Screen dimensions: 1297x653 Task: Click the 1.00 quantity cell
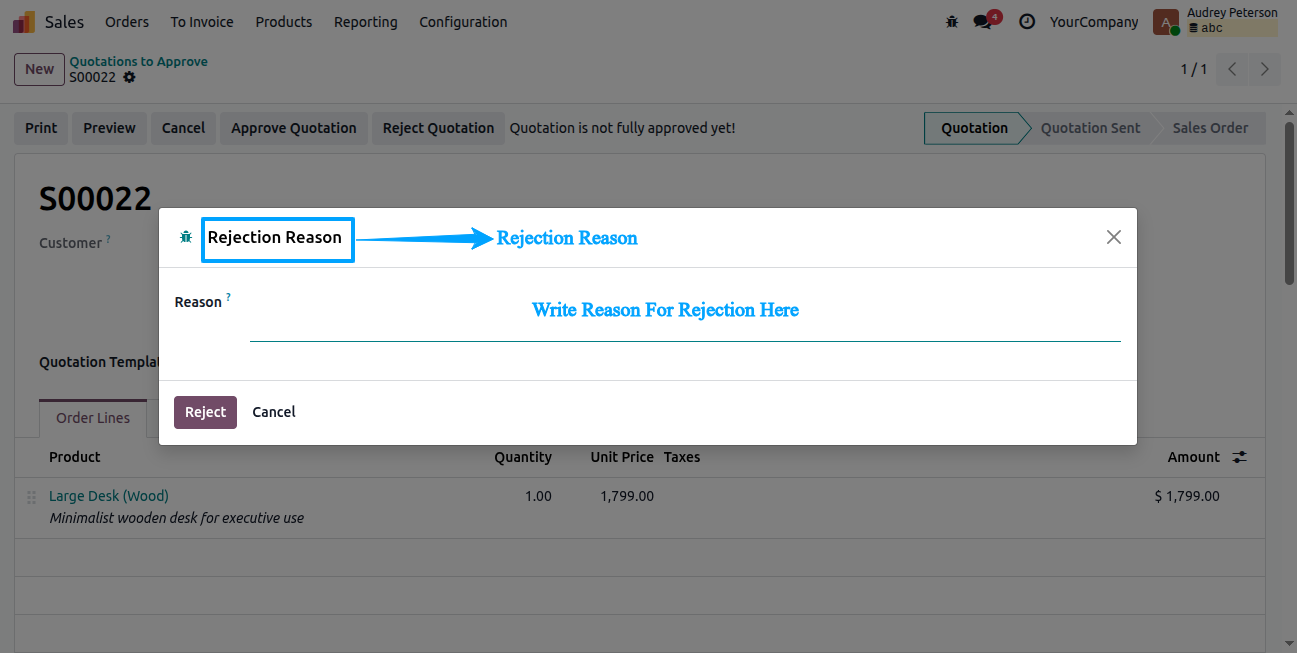538,496
